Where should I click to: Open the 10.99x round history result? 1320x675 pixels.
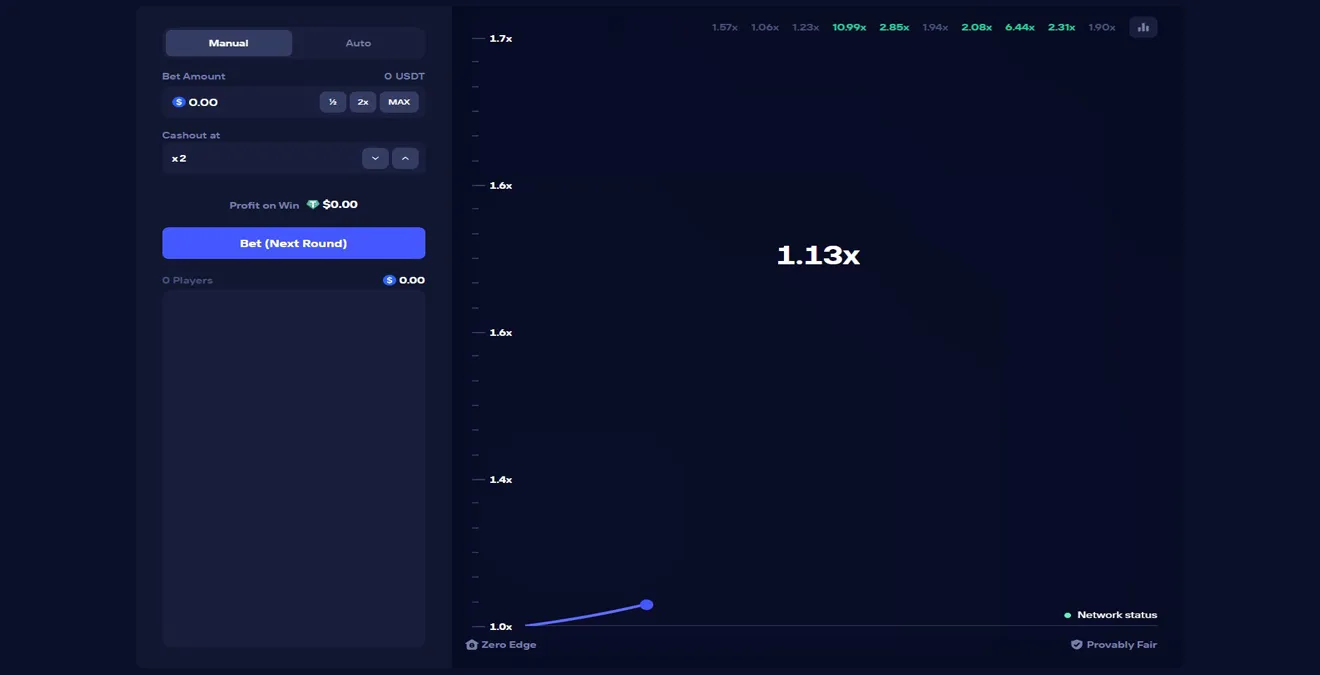pos(849,27)
